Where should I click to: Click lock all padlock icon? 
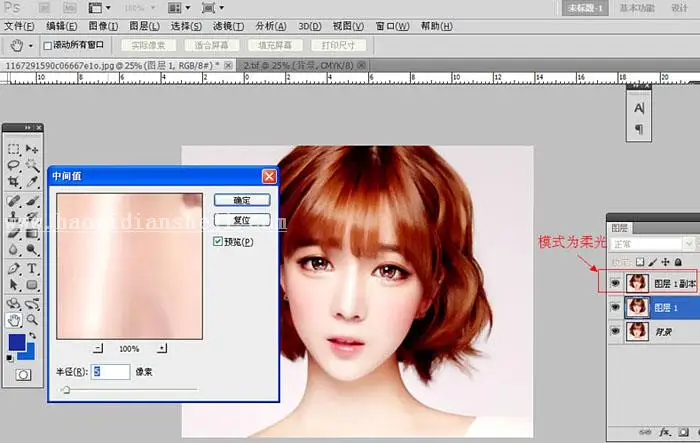(x=678, y=262)
